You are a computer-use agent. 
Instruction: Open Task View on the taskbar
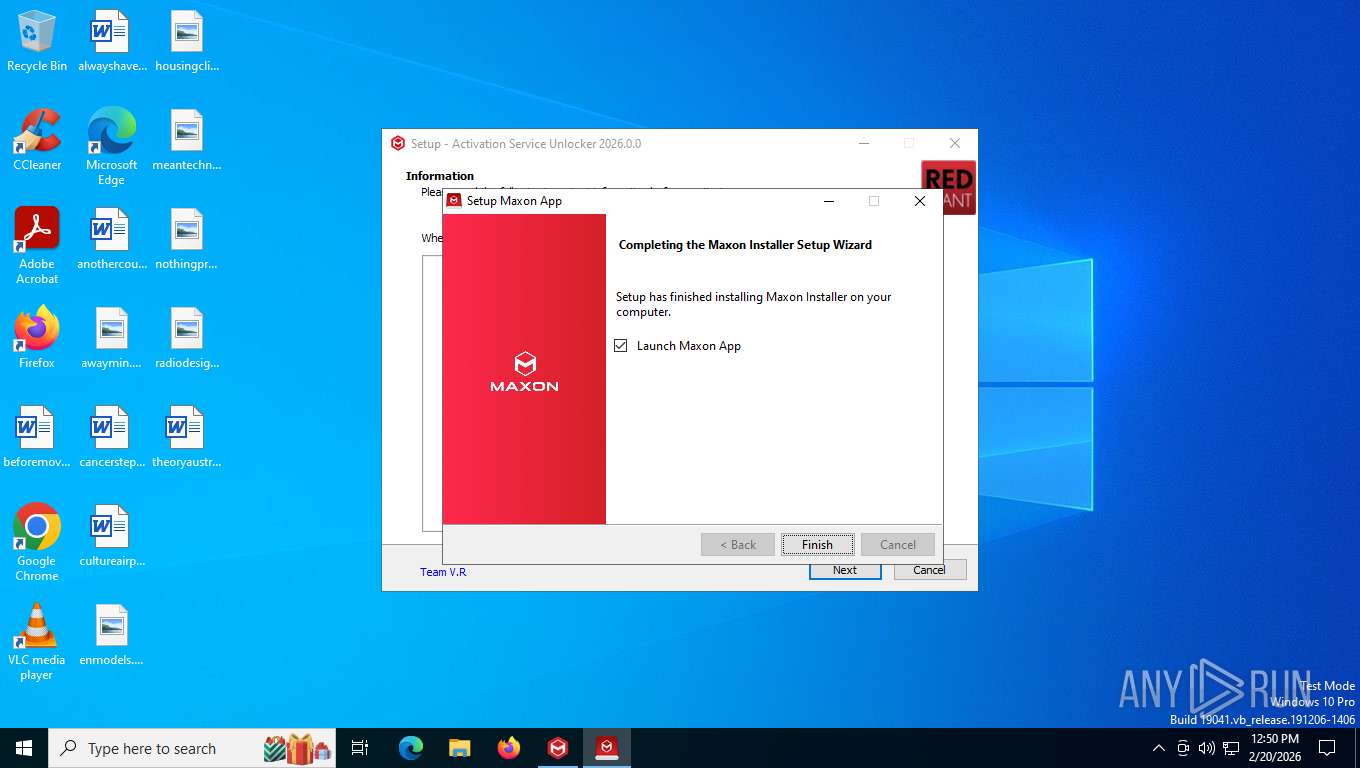(x=360, y=748)
